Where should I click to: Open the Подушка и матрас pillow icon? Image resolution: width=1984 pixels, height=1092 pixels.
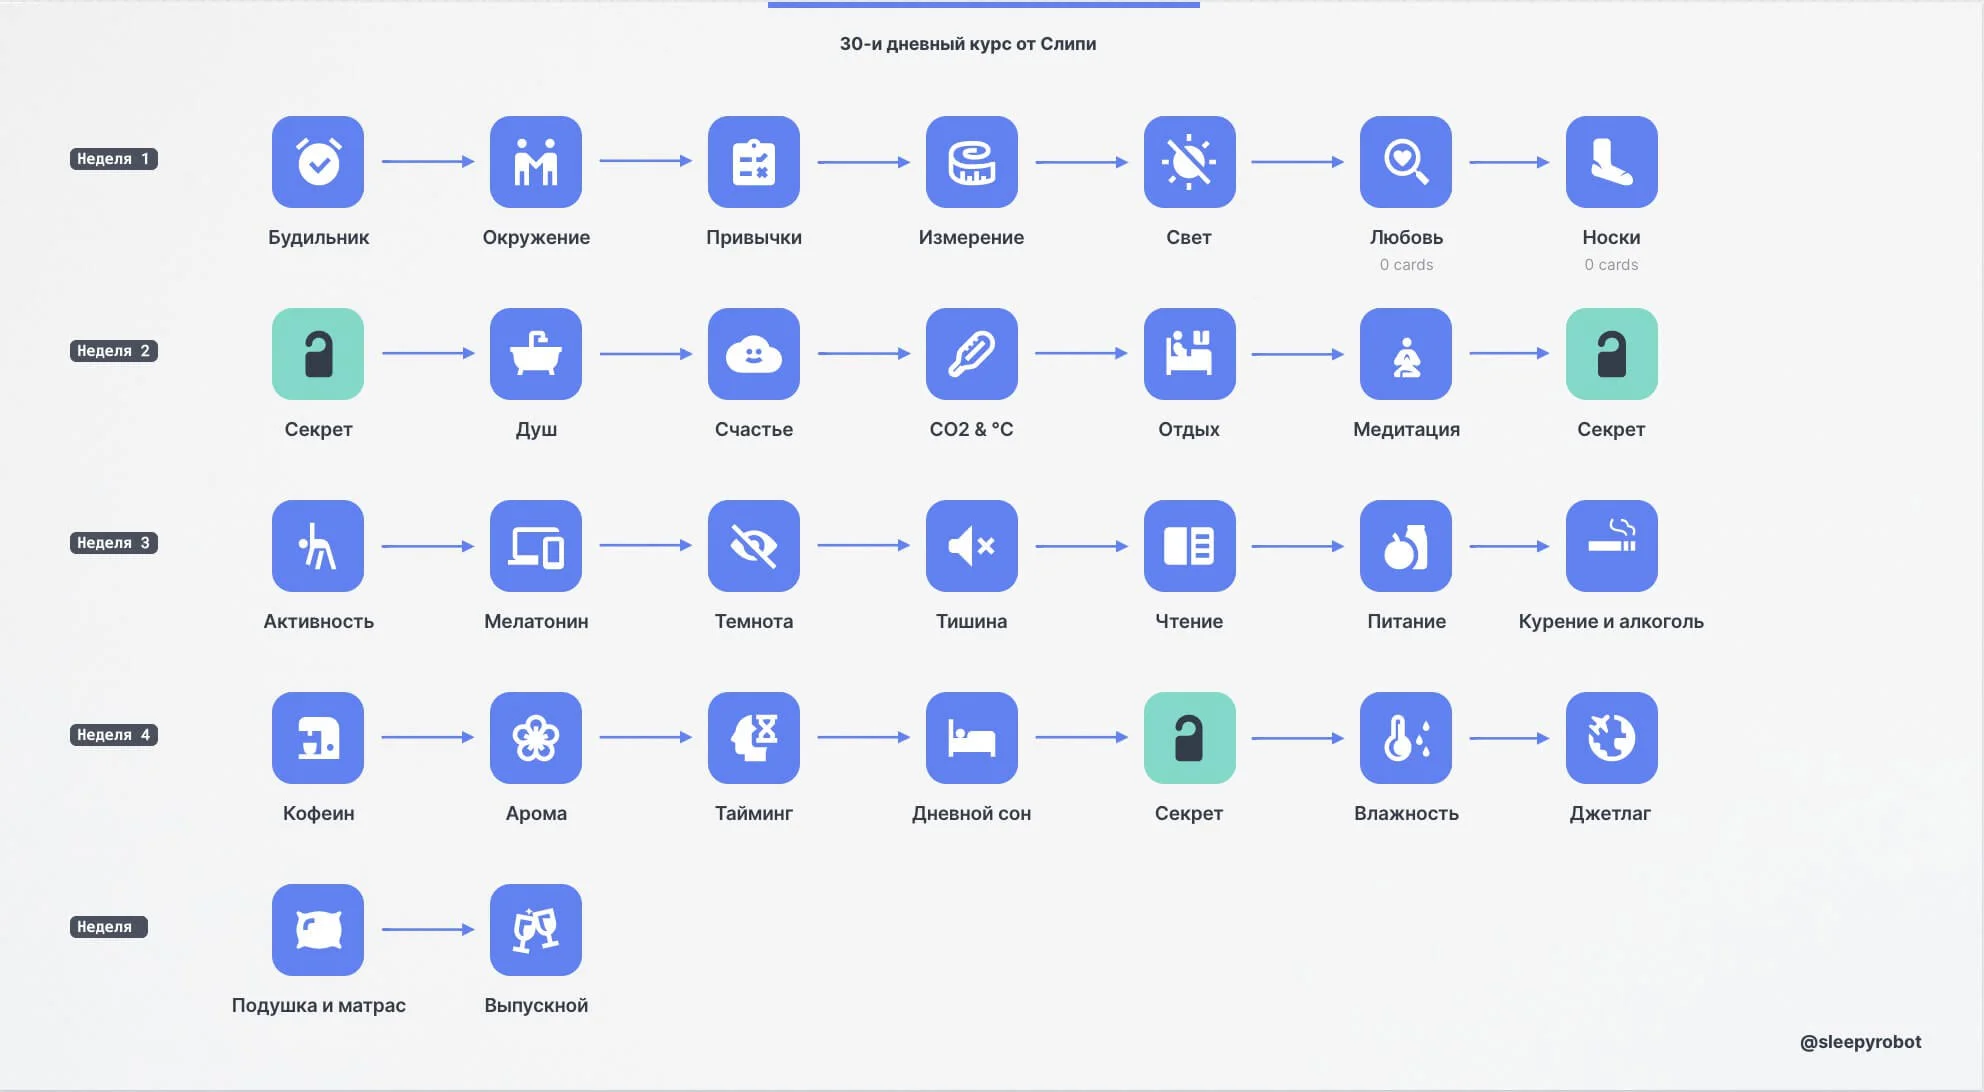click(318, 930)
